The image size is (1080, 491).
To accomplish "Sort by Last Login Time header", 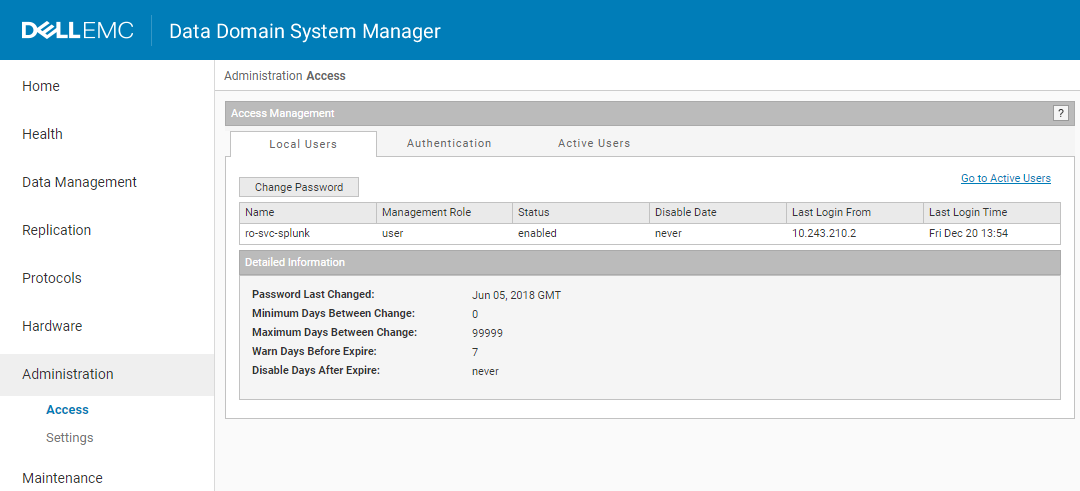I will click(992, 213).
